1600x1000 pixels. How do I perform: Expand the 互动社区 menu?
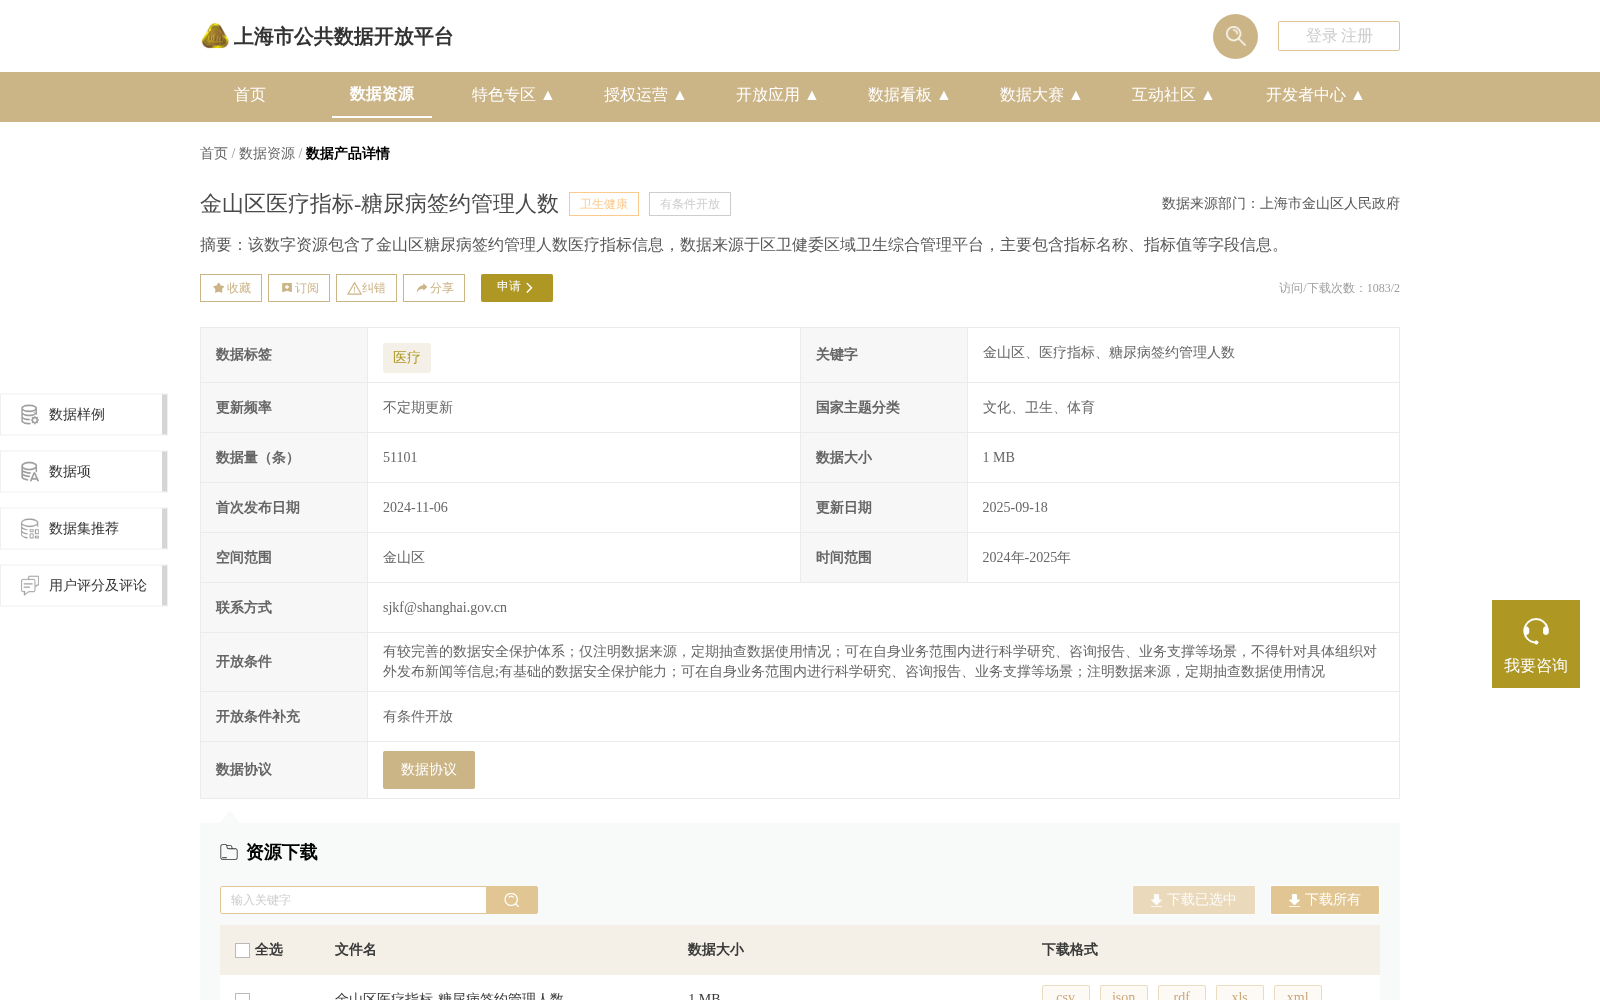(1173, 95)
